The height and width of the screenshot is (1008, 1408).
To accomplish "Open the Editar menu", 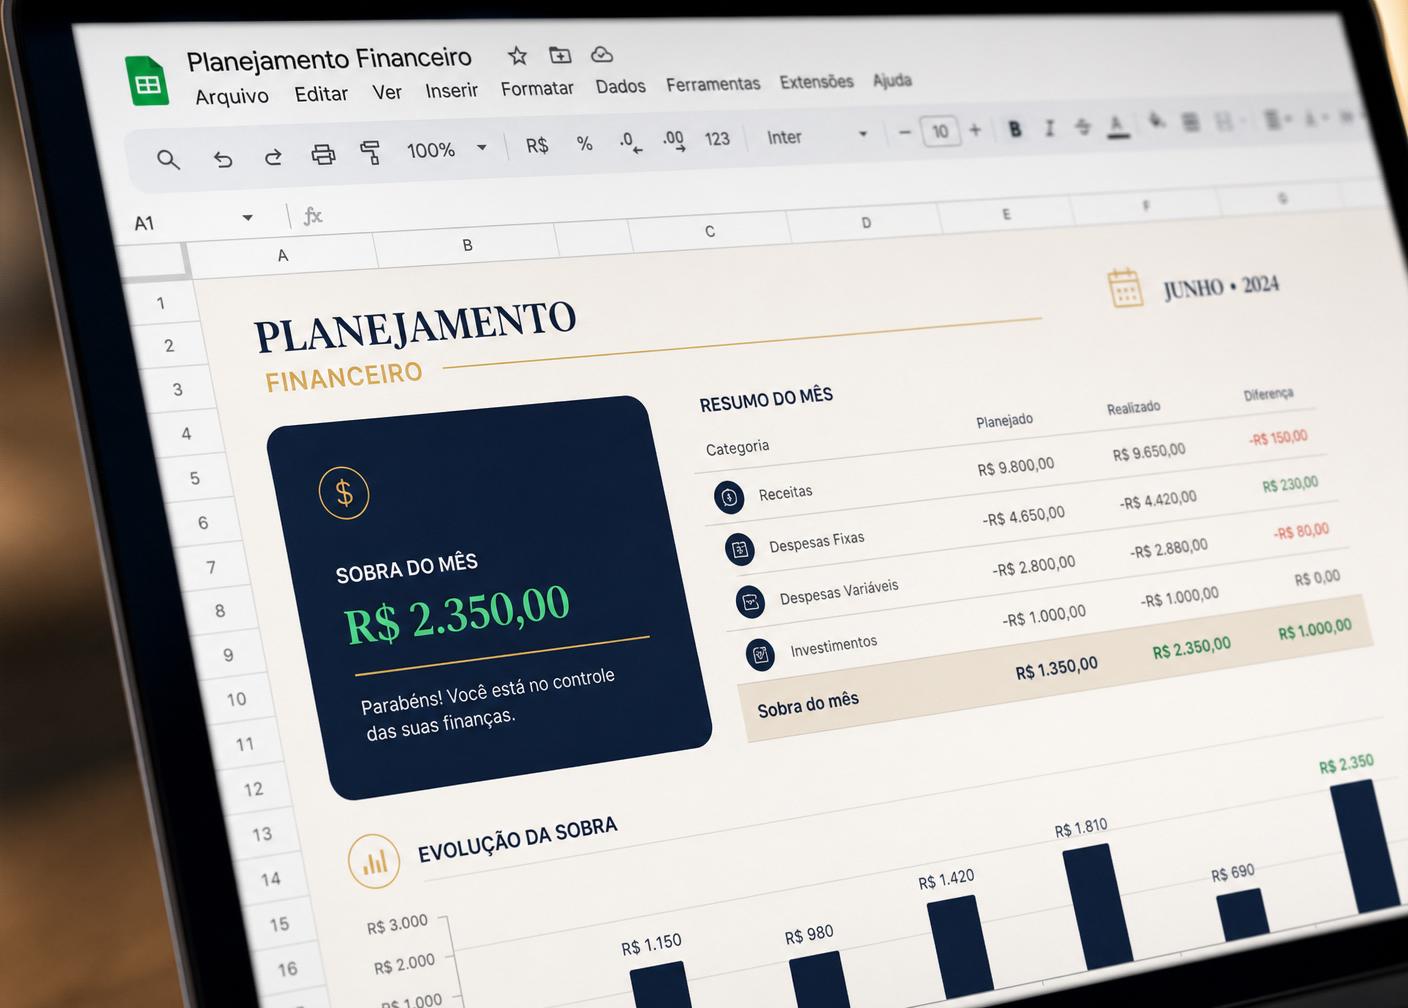I will [321, 94].
